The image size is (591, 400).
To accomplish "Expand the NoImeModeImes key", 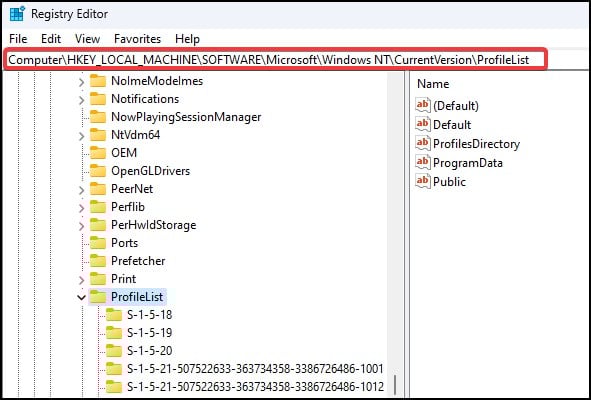I will click(81, 81).
